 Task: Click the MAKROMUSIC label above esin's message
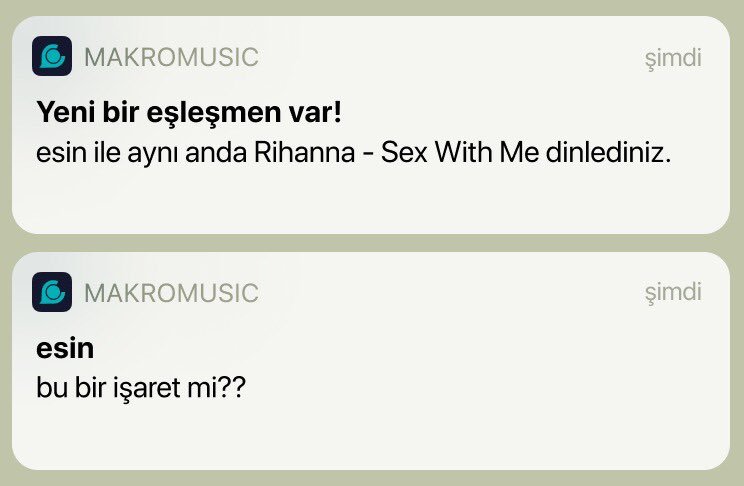(171, 293)
